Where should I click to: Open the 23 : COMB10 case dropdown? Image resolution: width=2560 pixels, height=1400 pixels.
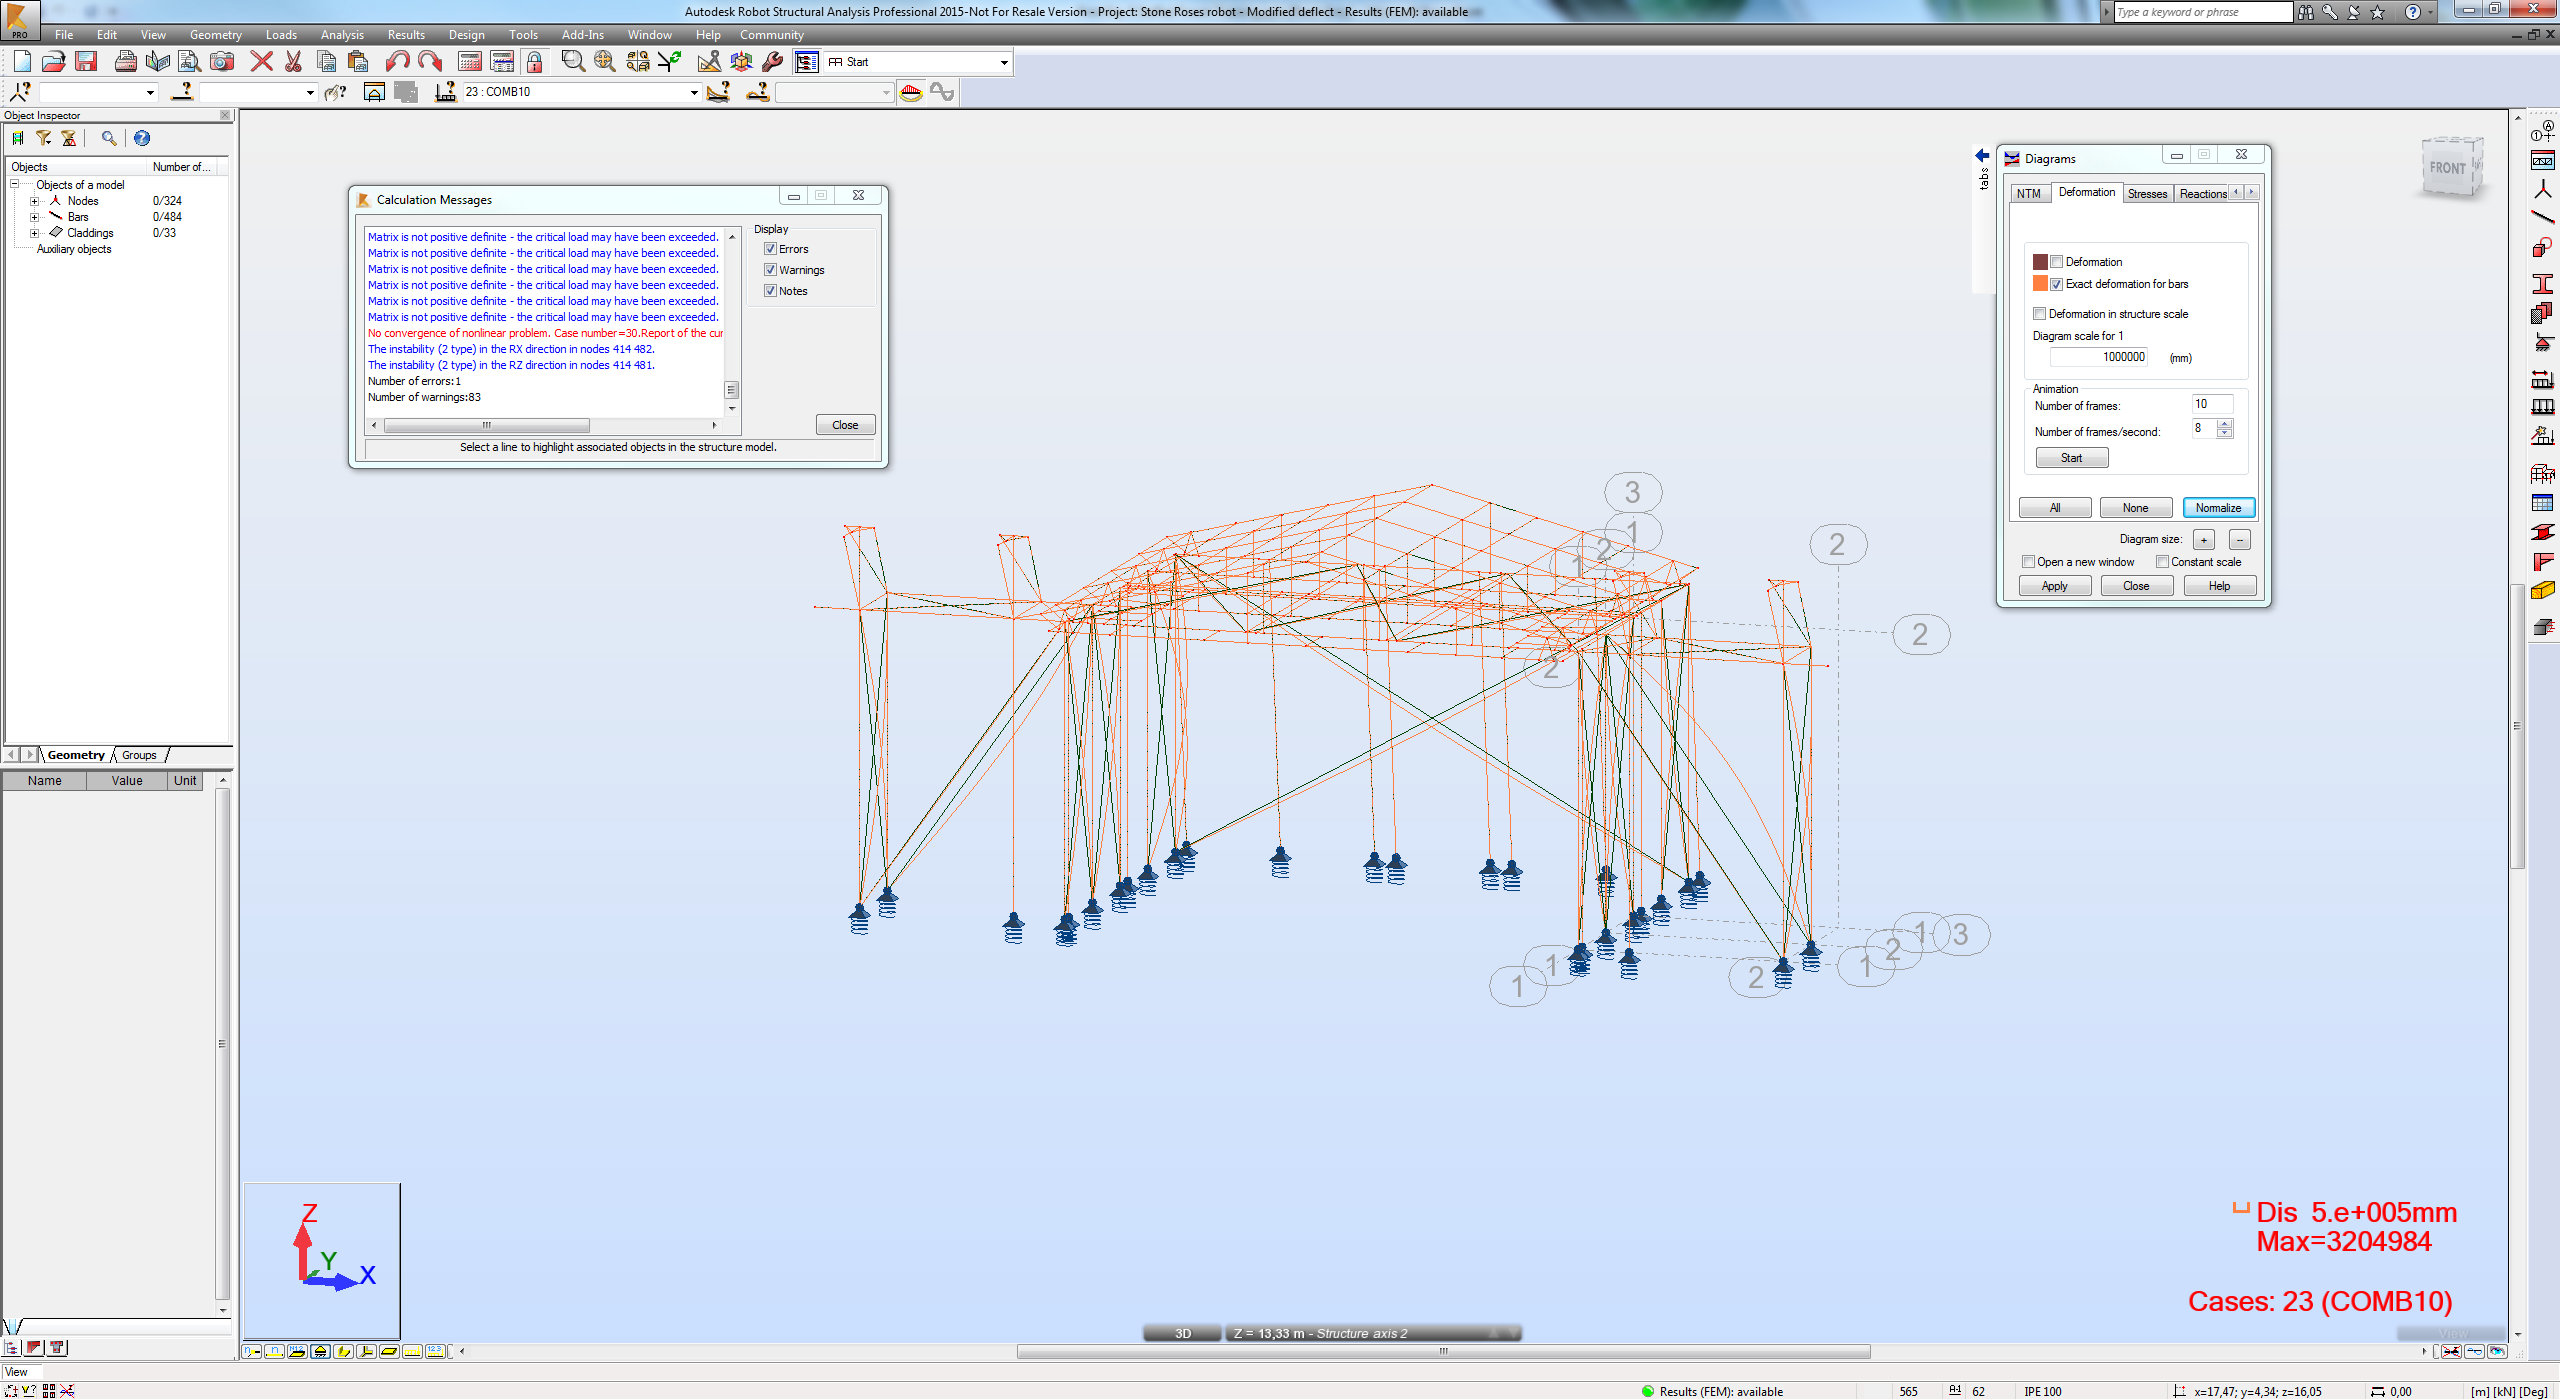691,92
